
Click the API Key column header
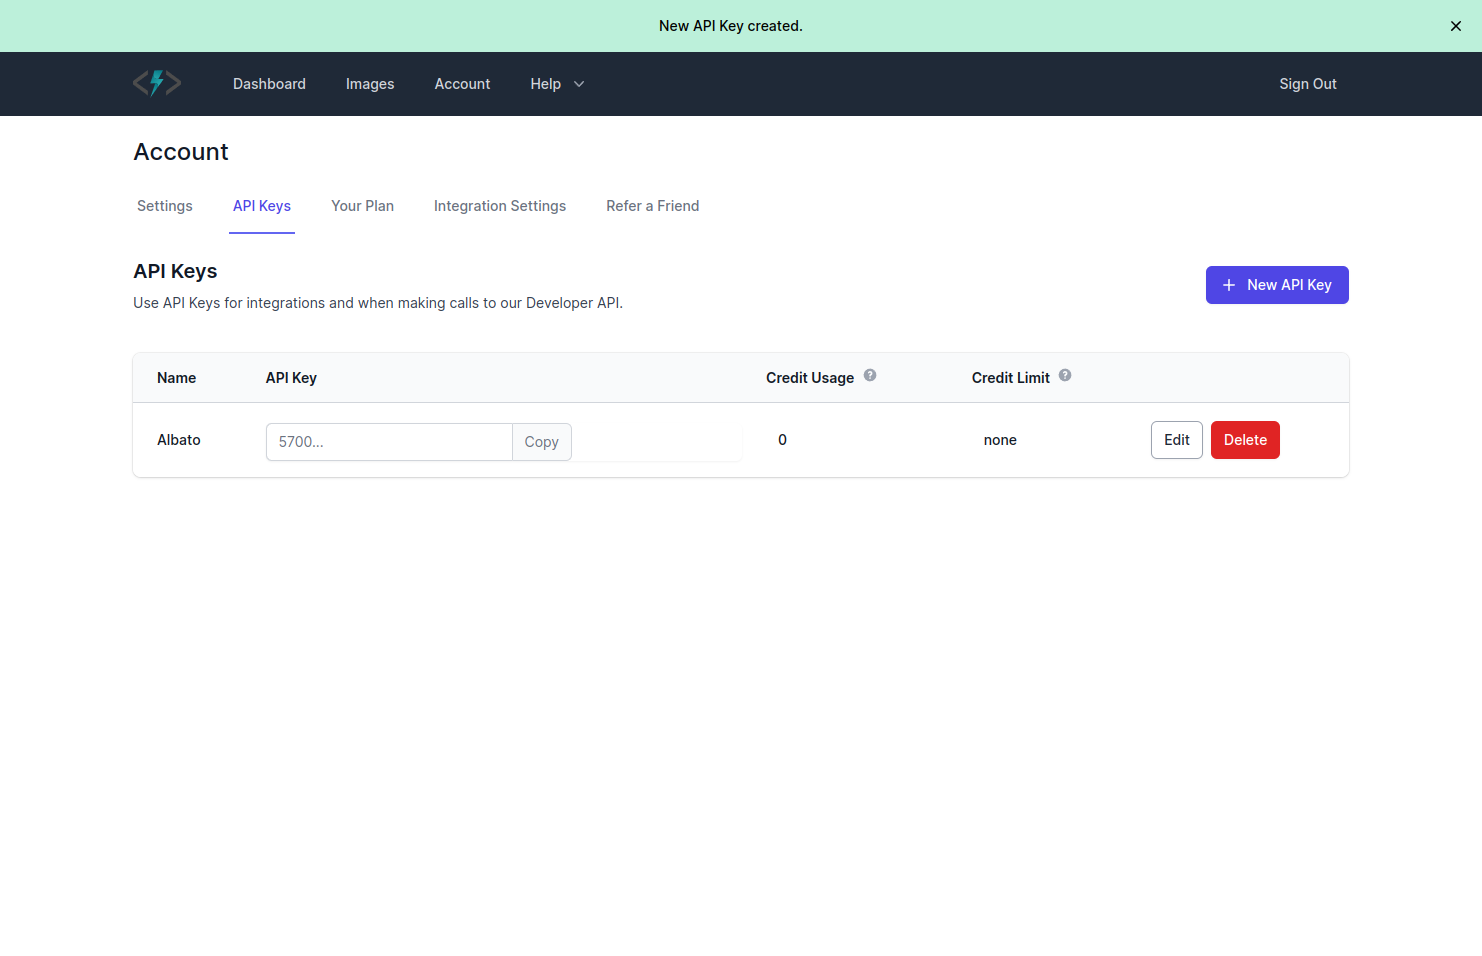(x=291, y=378)
